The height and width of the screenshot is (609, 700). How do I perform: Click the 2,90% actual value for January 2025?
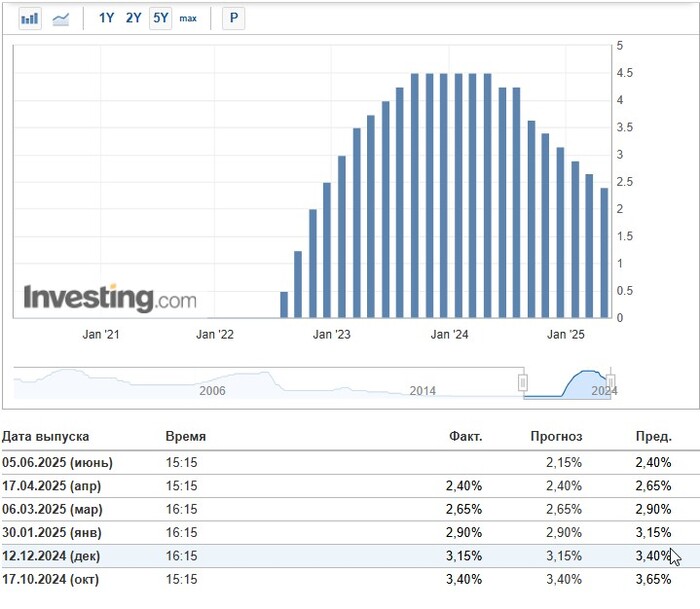[464, 532]
